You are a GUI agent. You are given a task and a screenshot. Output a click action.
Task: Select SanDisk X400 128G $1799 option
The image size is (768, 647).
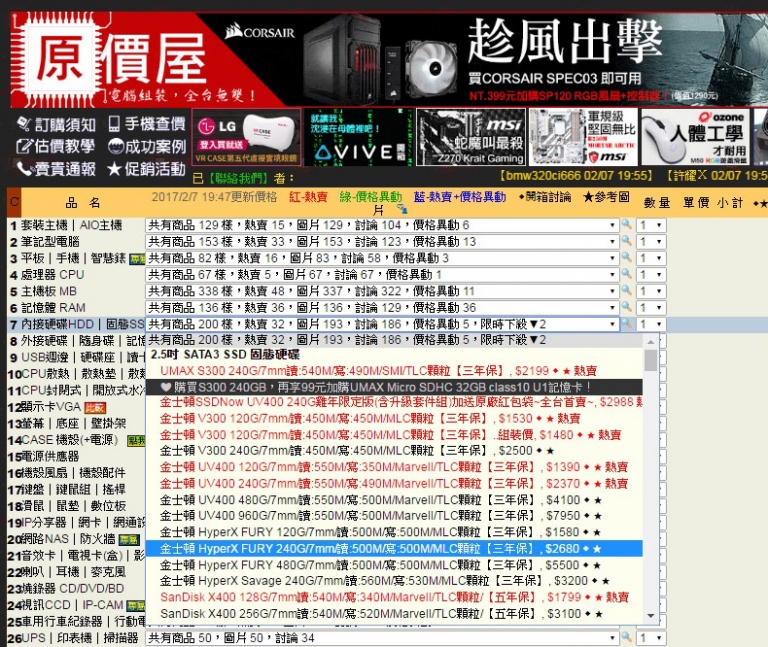point(394,597)
